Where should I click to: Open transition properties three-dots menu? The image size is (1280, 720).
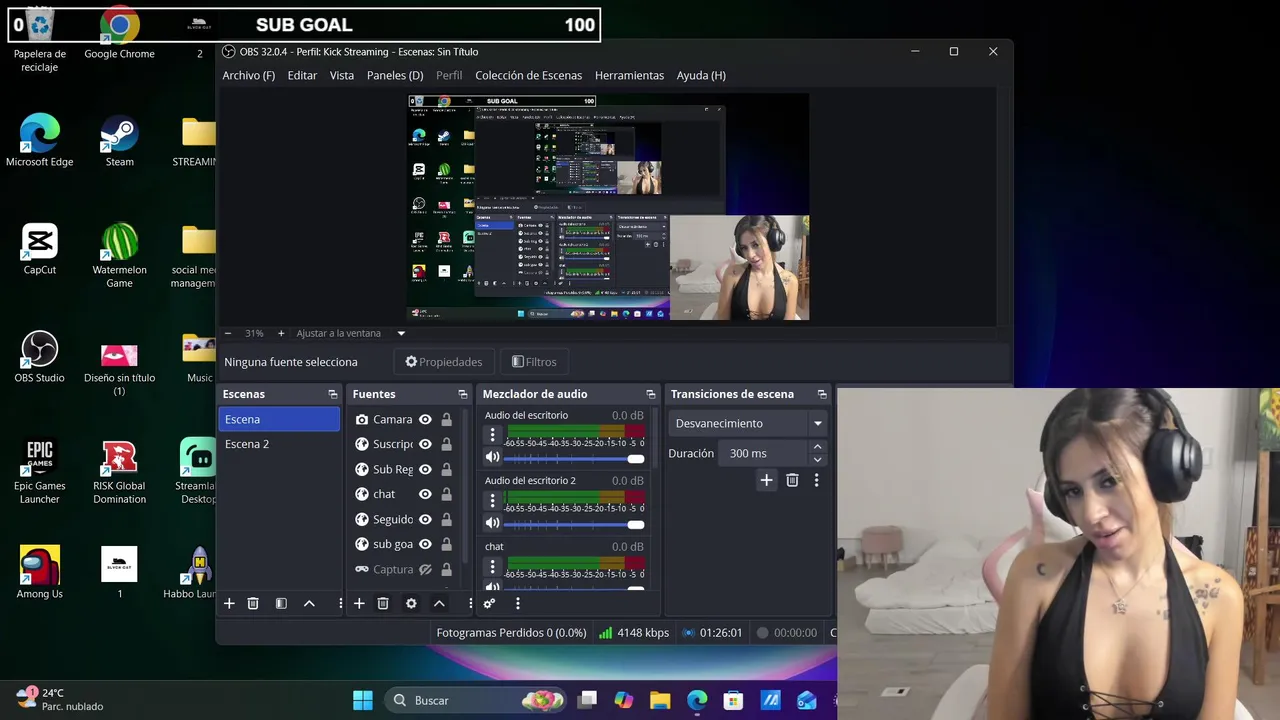tap(816, 480)
